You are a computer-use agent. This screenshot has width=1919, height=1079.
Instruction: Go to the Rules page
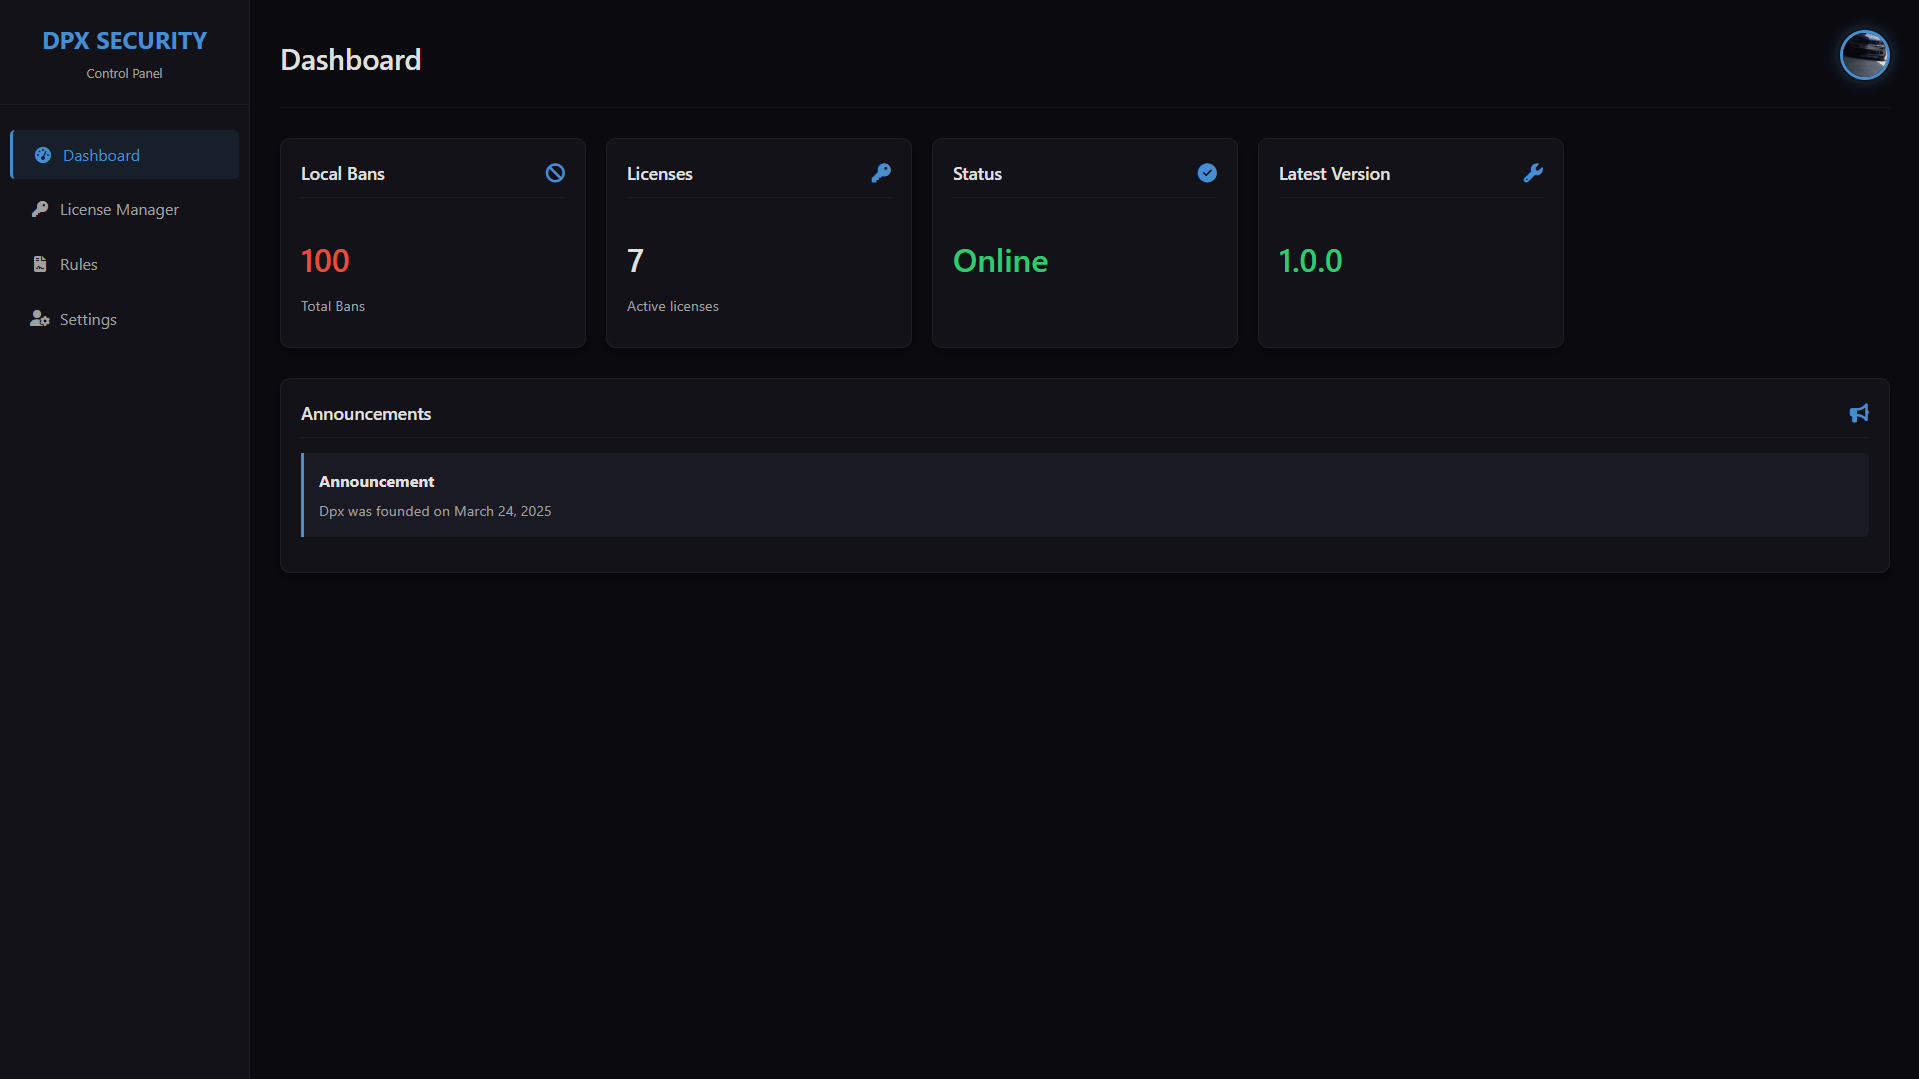[78, 264]
